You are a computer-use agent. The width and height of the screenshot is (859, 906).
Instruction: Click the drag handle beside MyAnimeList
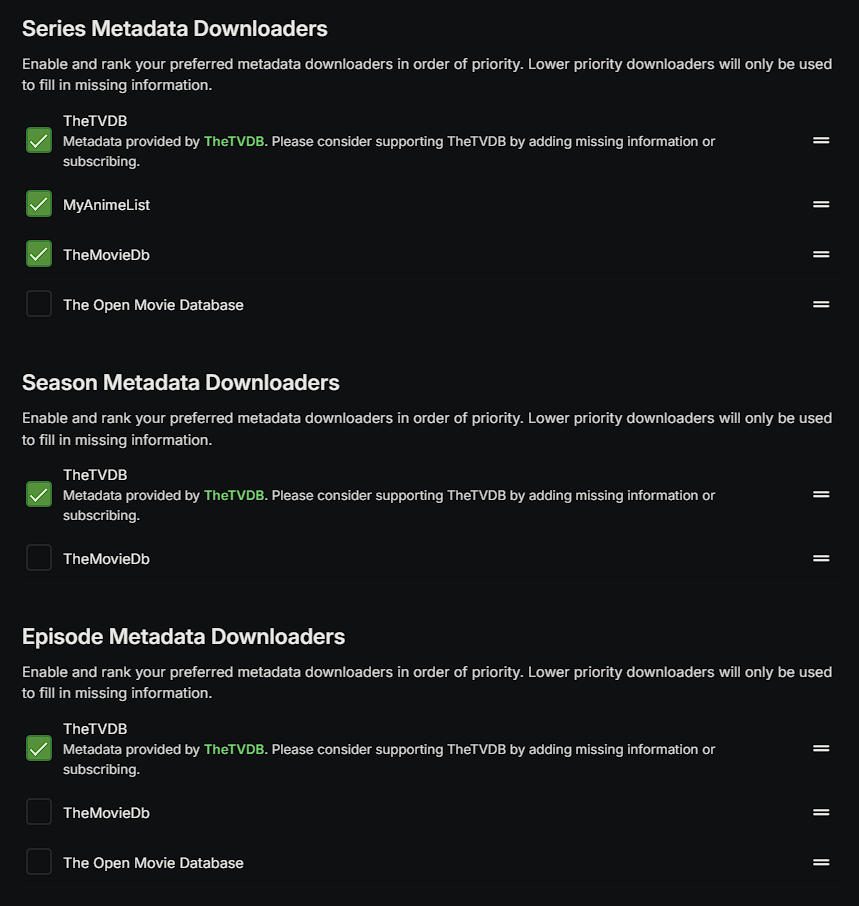tap(821, 204)
